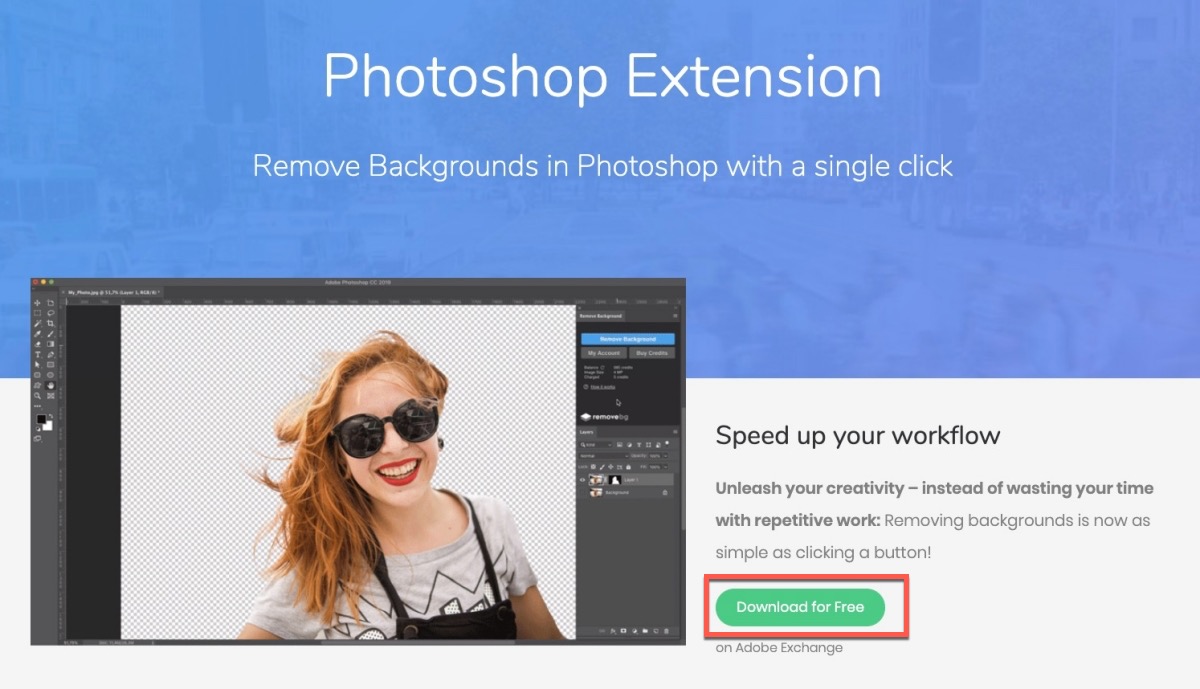Click the new group folder icon
The height and width of the screenshot is (689, 1200).
(x=645, y=631)
